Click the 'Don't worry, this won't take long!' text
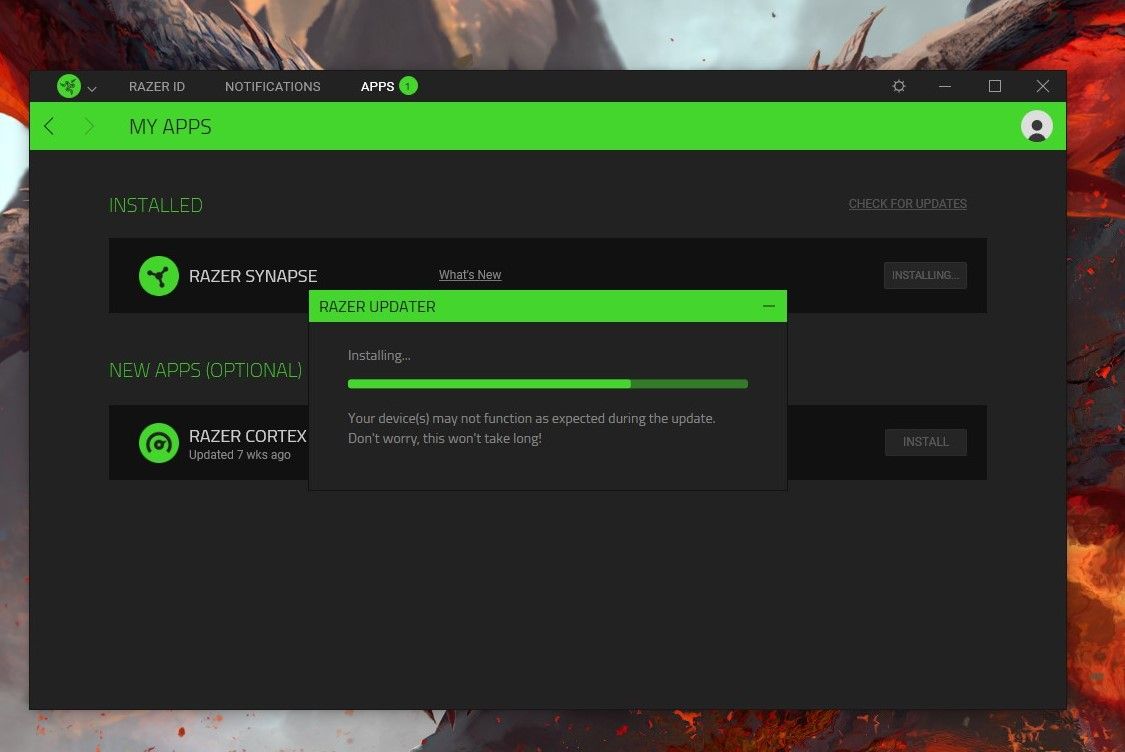The width and height of the screenshot is (1125, 752). tap(445, 438)
